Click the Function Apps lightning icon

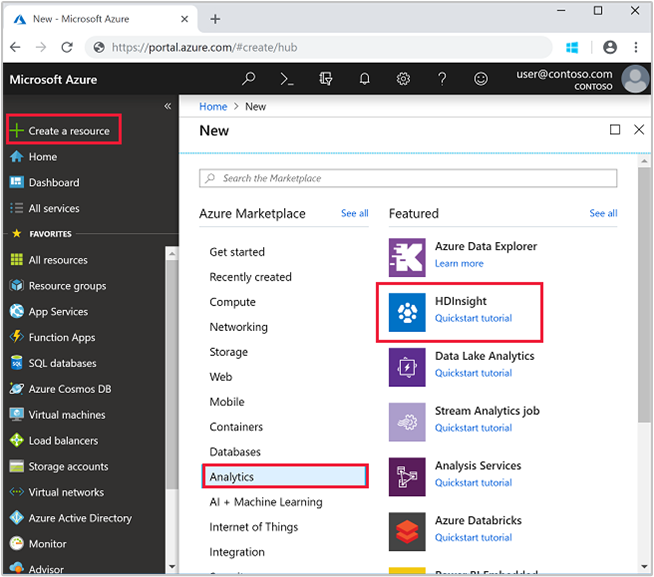click(17, 337)
